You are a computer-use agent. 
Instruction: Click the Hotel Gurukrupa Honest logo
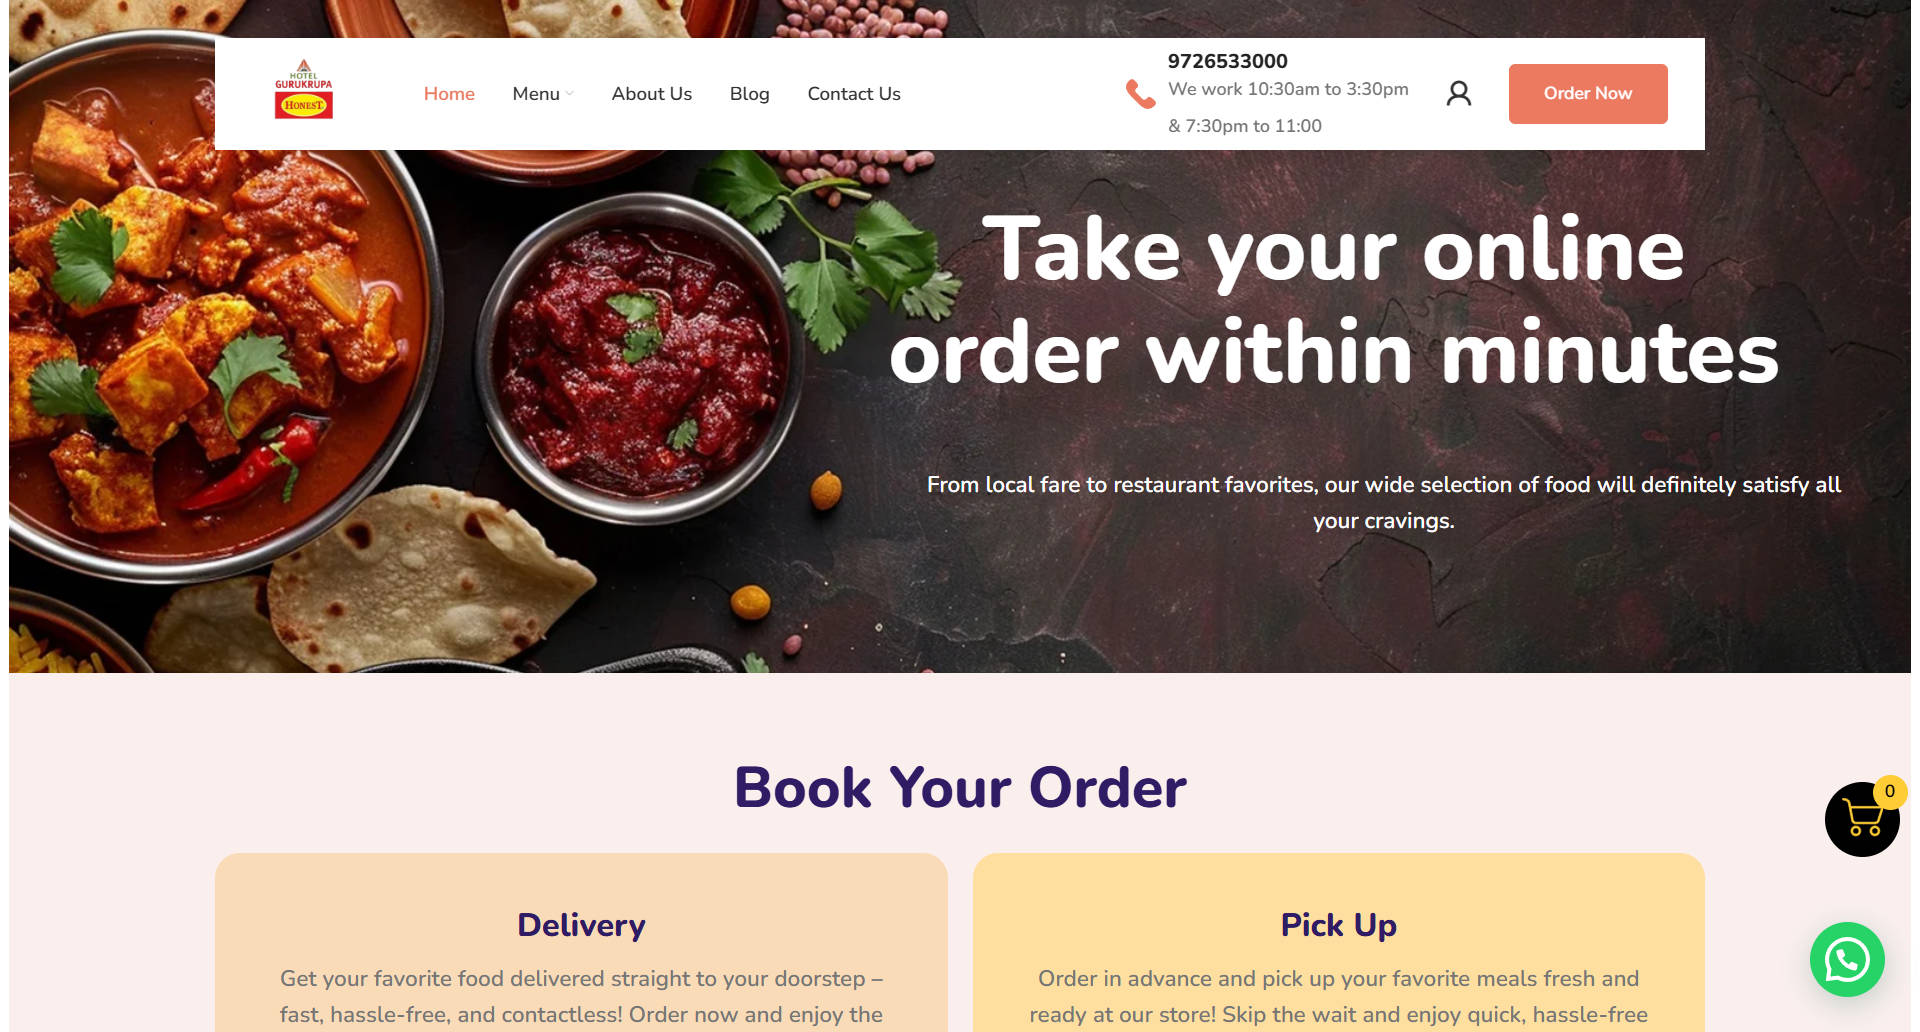[x=304, y=90]
